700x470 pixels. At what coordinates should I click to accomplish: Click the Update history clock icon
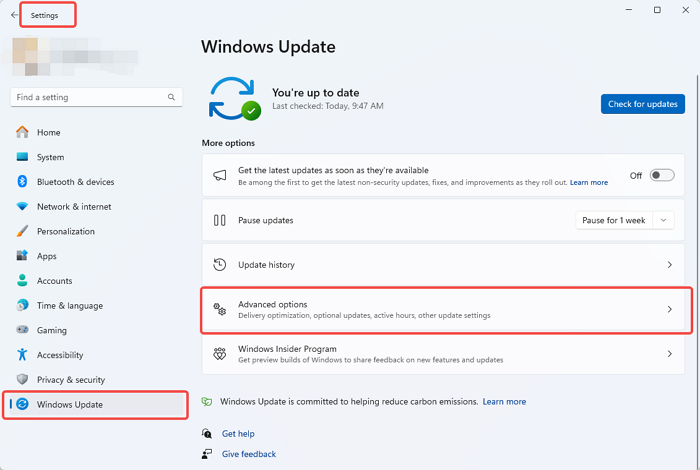[x=220, y=265]
